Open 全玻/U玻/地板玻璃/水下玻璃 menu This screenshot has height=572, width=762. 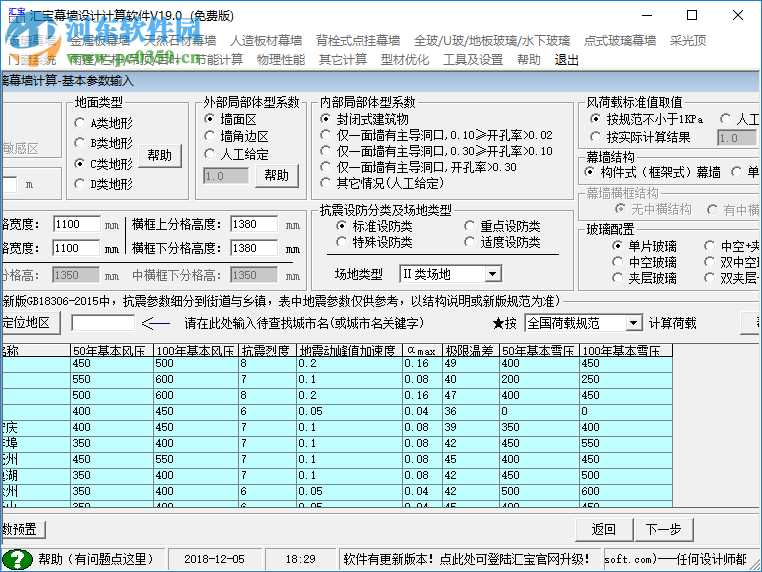pos(492,40)
